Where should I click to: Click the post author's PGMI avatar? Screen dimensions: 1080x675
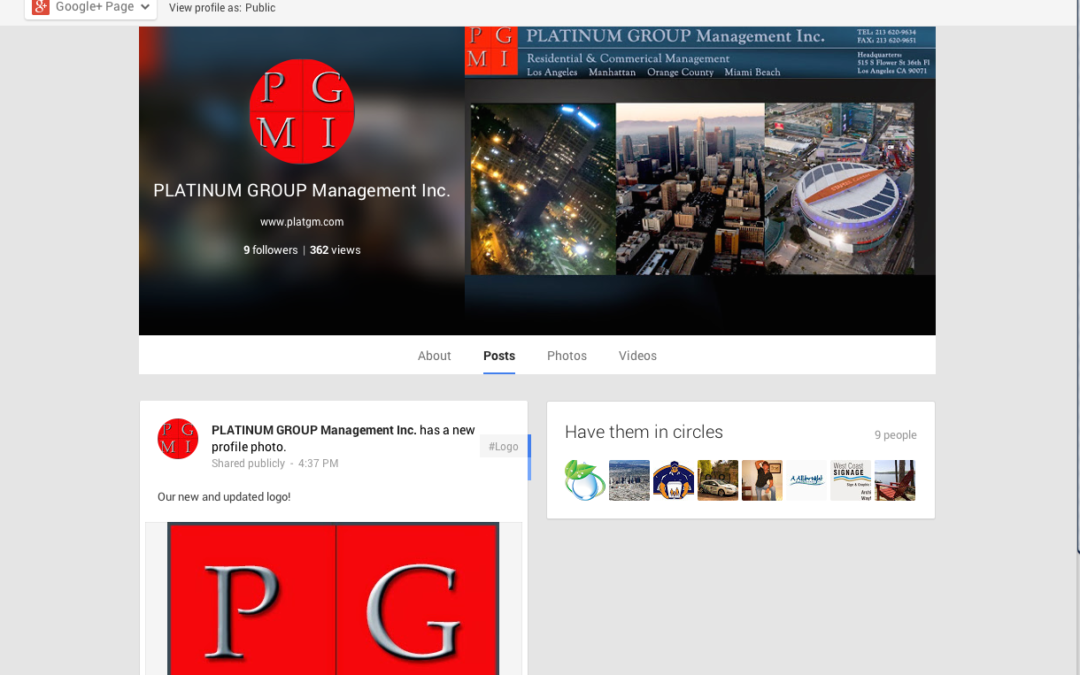pos(178,439)
